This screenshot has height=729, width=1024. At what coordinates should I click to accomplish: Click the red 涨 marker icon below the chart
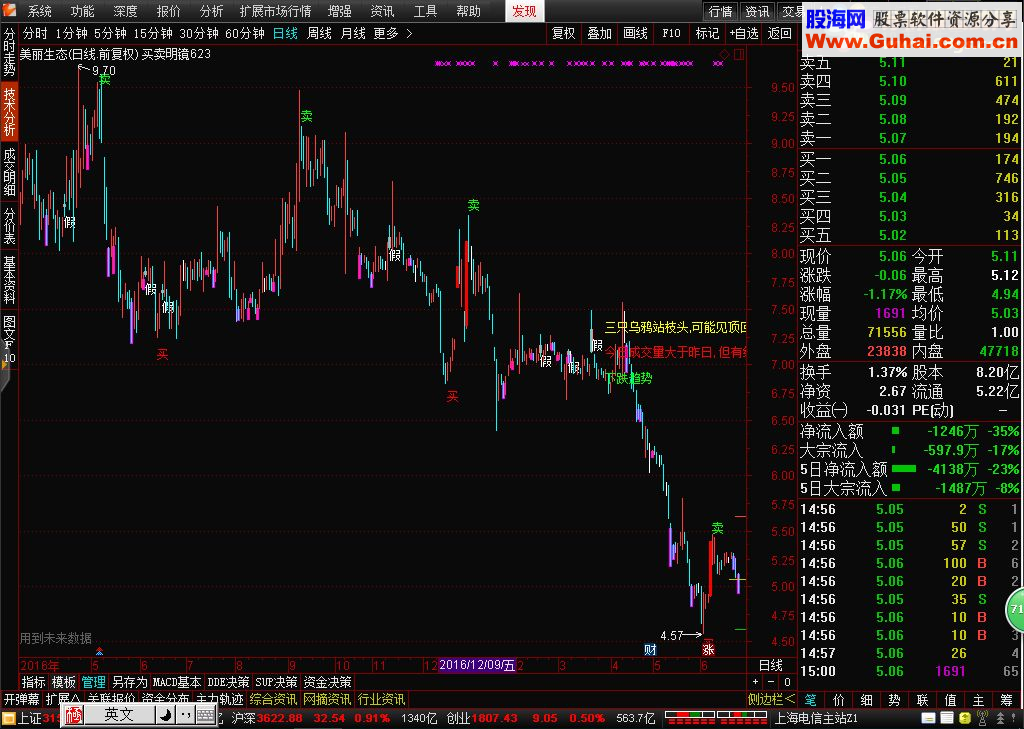708,649
